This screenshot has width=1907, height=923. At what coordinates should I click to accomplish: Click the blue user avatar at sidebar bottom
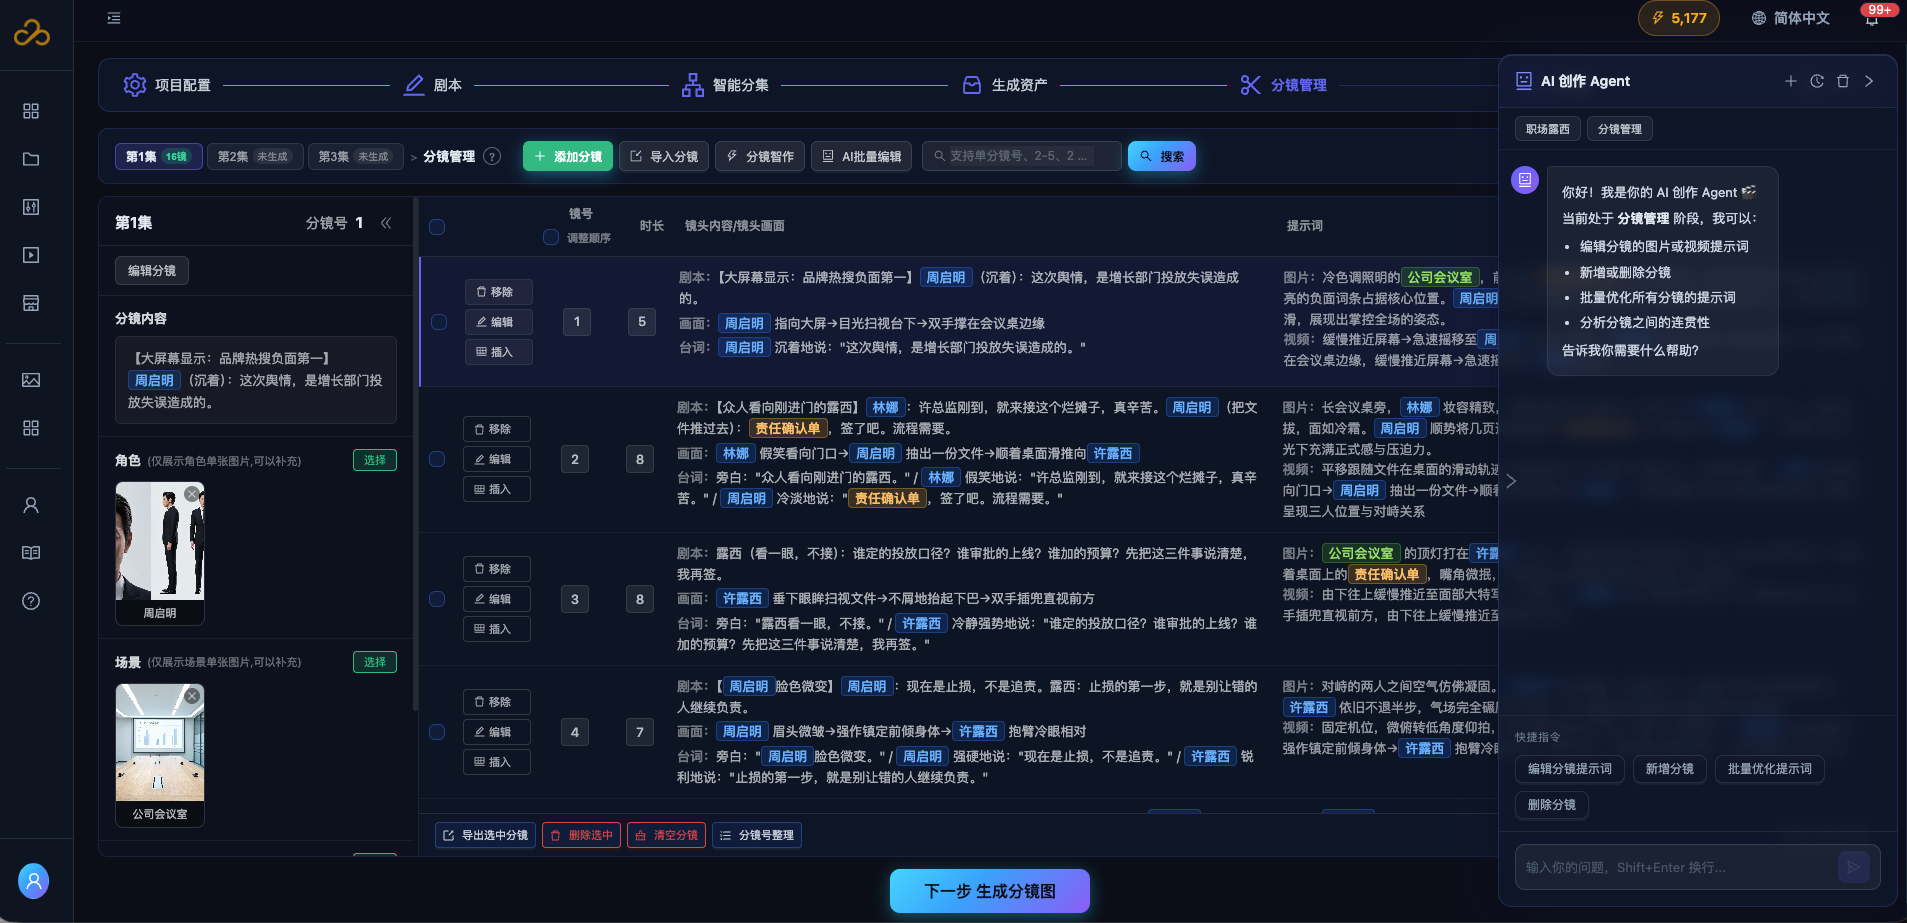[x=33, y=881]
